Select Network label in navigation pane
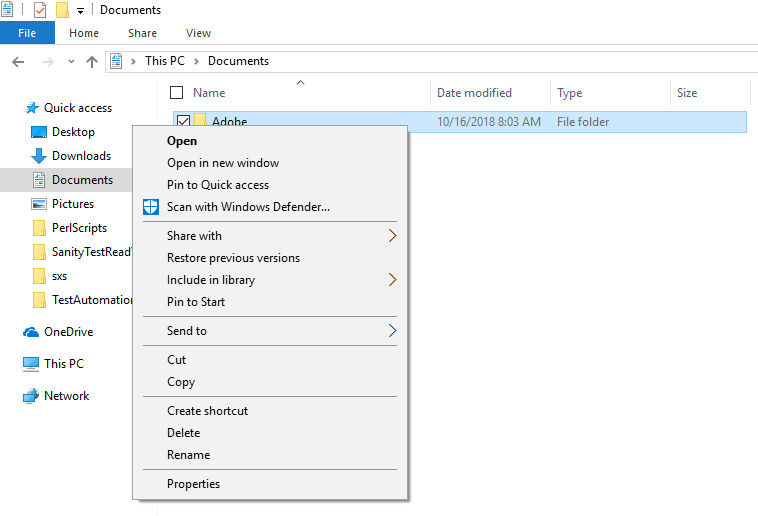 point(67,396)
